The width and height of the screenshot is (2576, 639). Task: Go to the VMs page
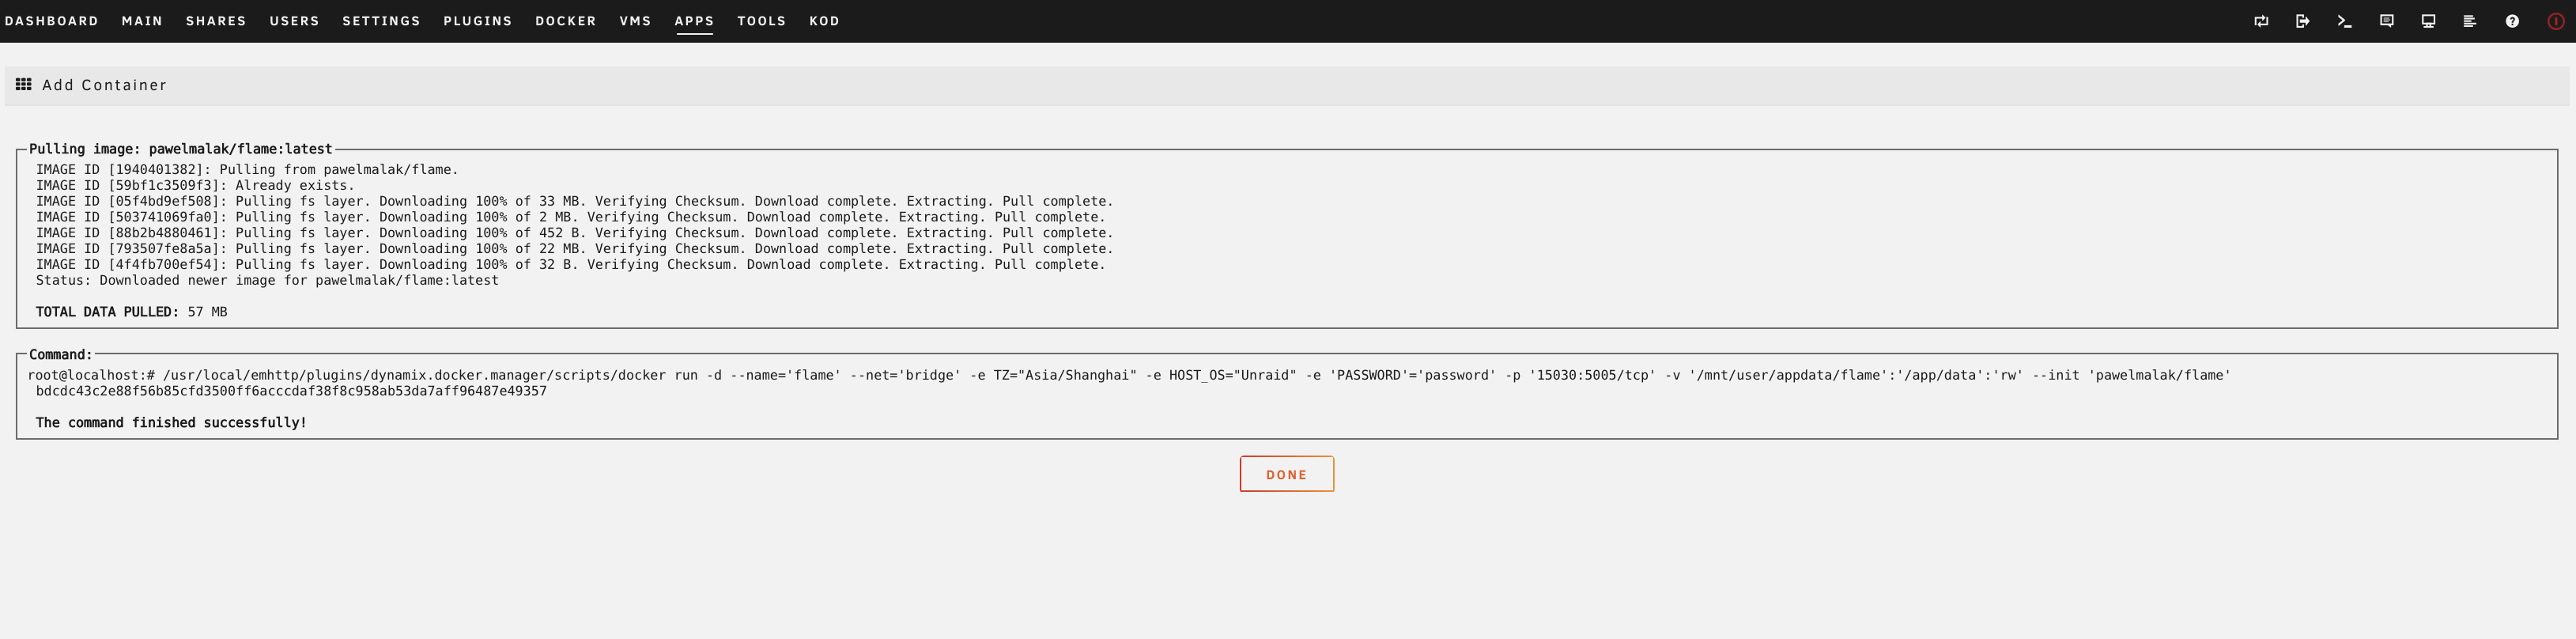coord(635,21)
